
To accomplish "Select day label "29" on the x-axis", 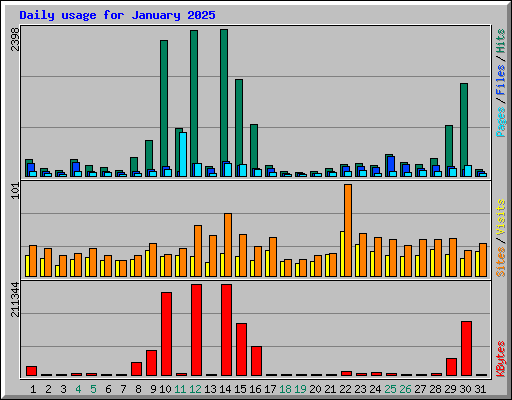I will tap(450, 389).
